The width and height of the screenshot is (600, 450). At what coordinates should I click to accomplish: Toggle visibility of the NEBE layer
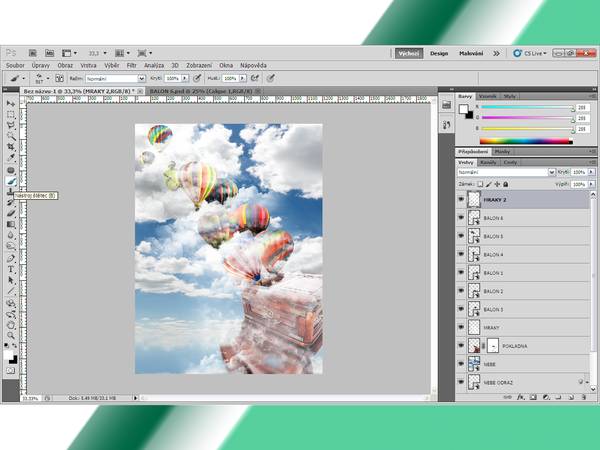[x=461, y=364]
